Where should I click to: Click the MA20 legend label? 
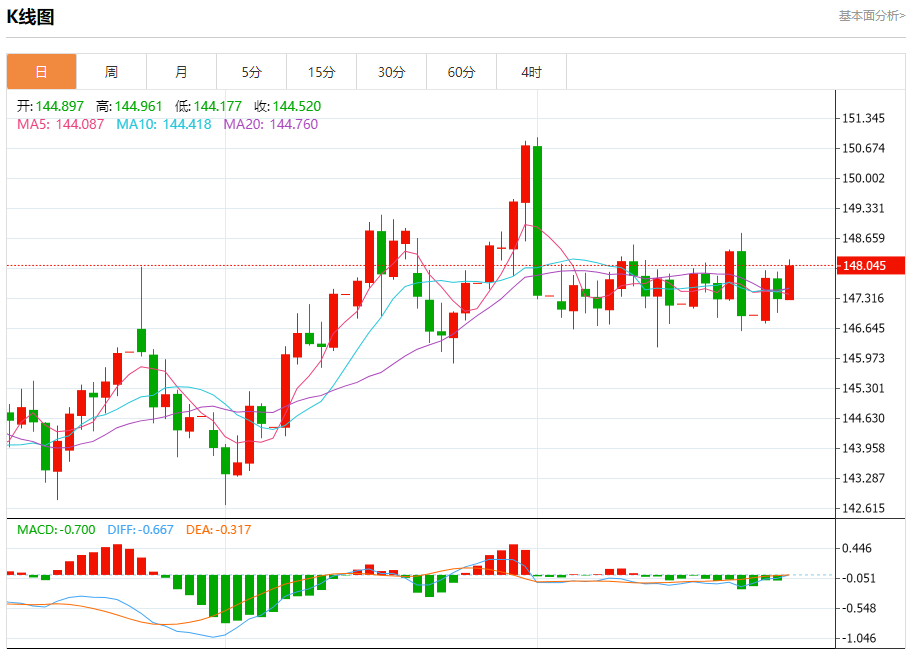click(271, 124)
